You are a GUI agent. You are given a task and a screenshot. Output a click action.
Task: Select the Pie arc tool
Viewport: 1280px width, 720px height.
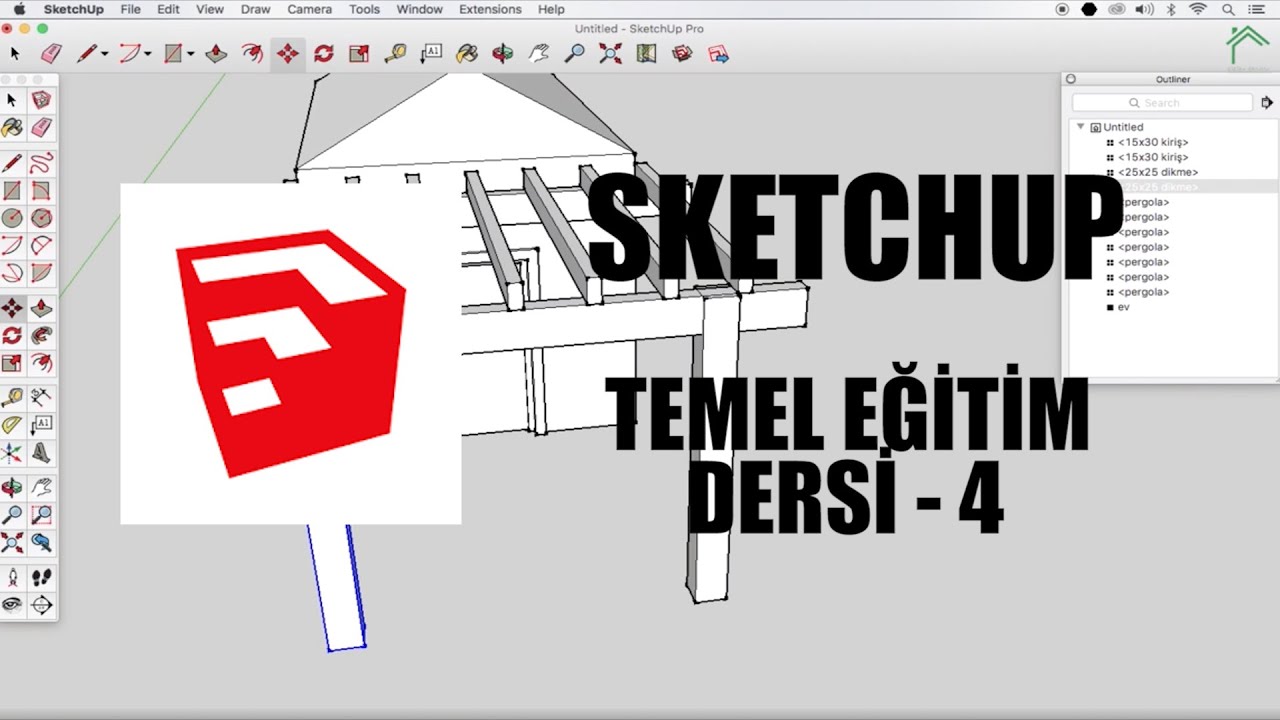41,272
